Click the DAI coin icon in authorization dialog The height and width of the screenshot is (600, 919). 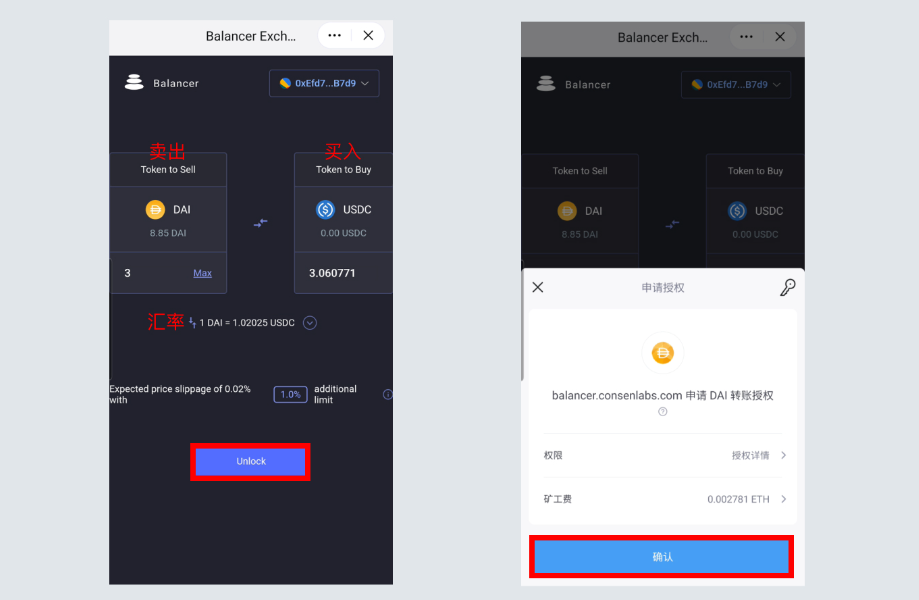click(663, 353)
